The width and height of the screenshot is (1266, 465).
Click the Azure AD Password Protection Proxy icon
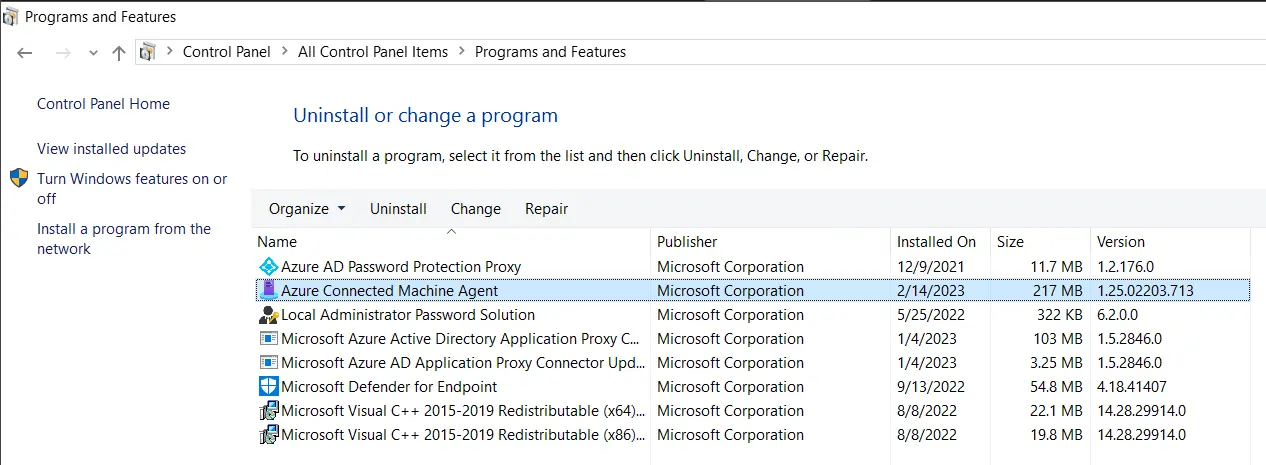coord(268,267)
